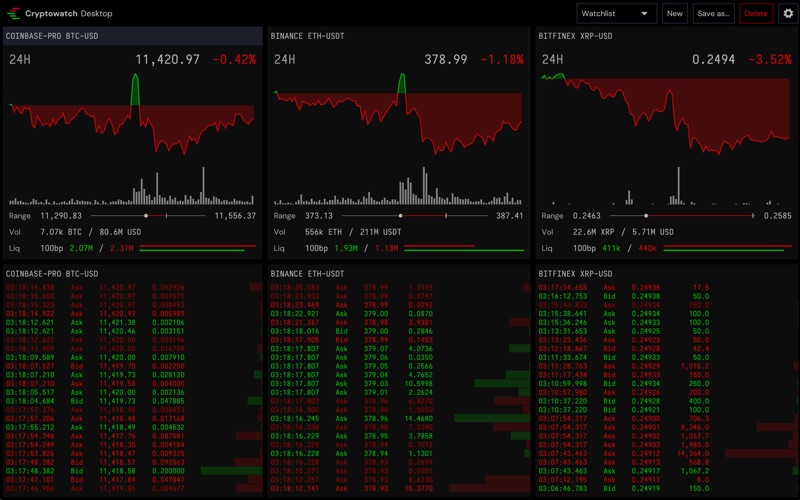Click the 24H label on XRP-USD chart

(x=553, y=60)
